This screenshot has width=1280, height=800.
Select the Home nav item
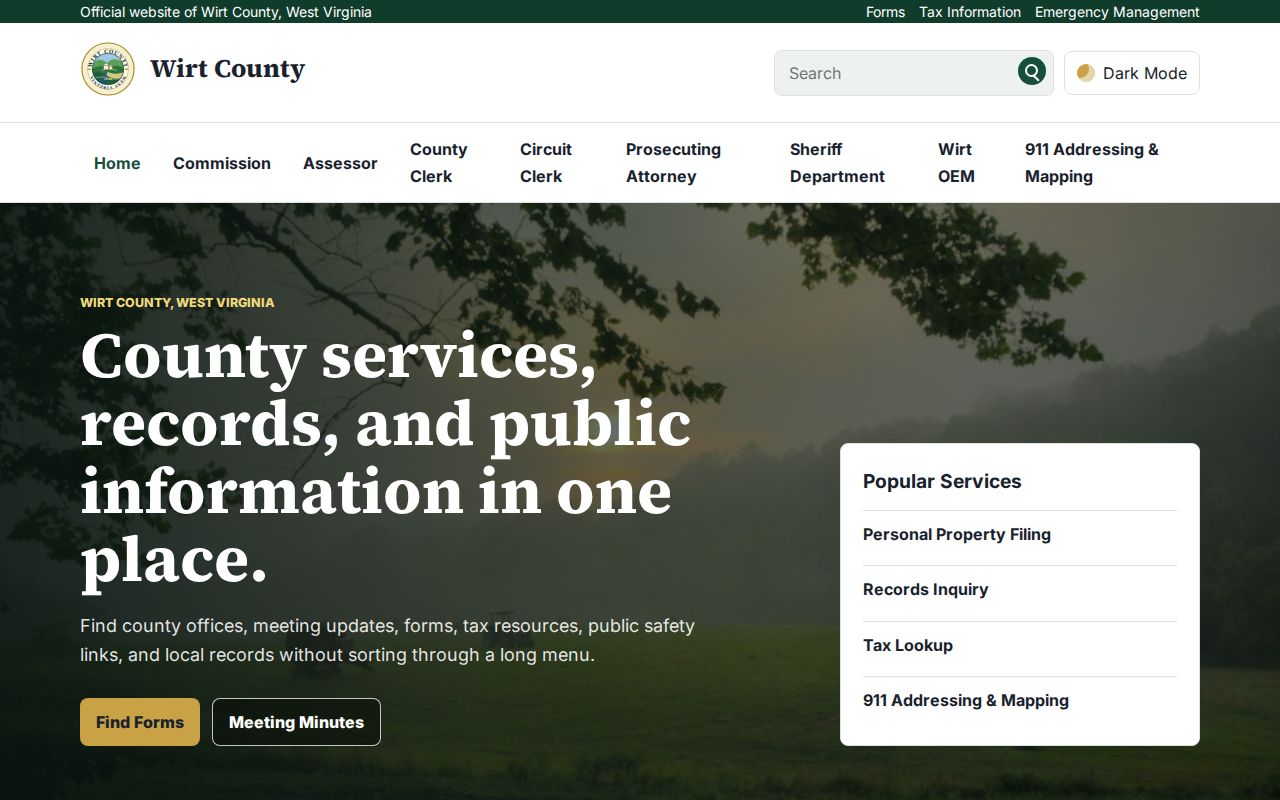tap(117, 163)
